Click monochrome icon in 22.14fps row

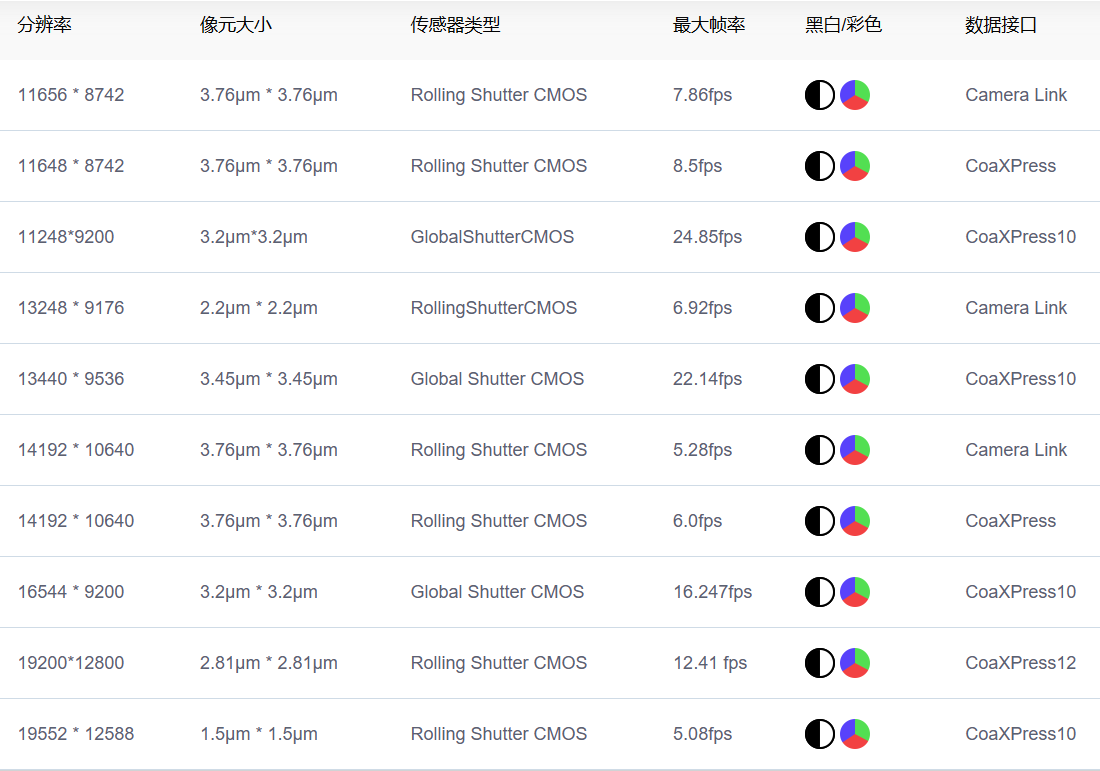click(819, 379)
